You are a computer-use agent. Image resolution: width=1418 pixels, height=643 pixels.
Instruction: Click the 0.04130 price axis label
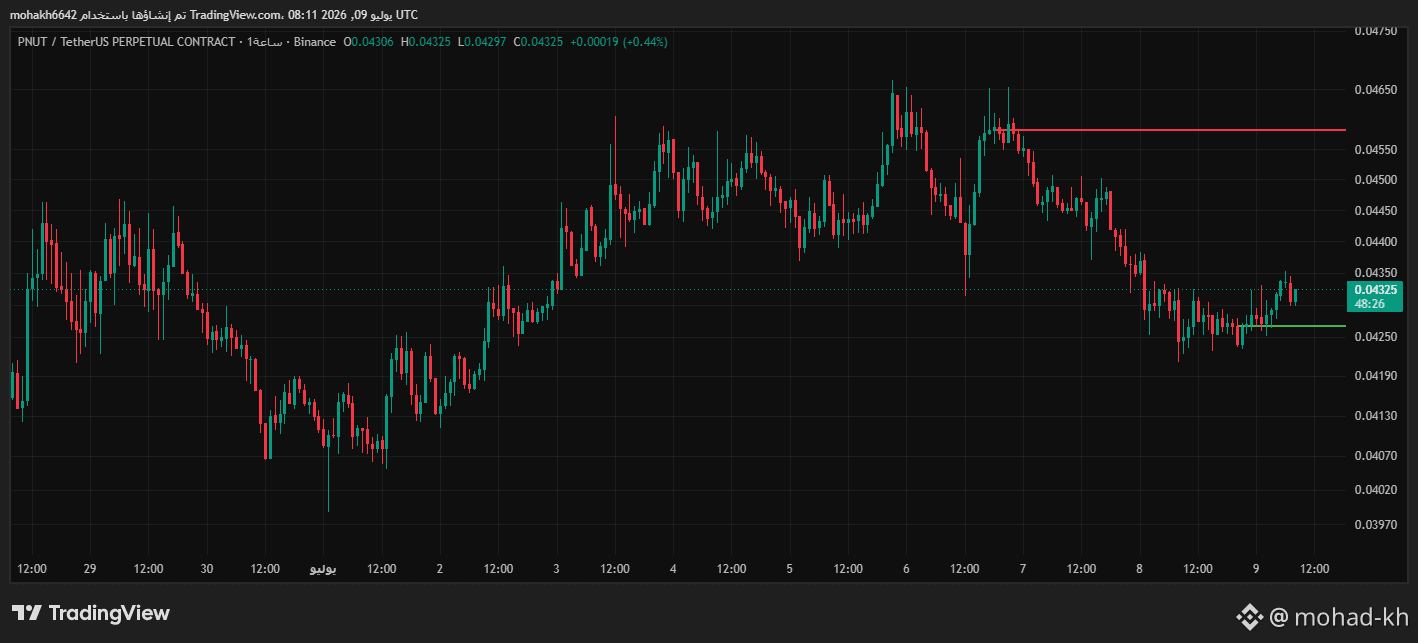click(x=1375, y=415)
